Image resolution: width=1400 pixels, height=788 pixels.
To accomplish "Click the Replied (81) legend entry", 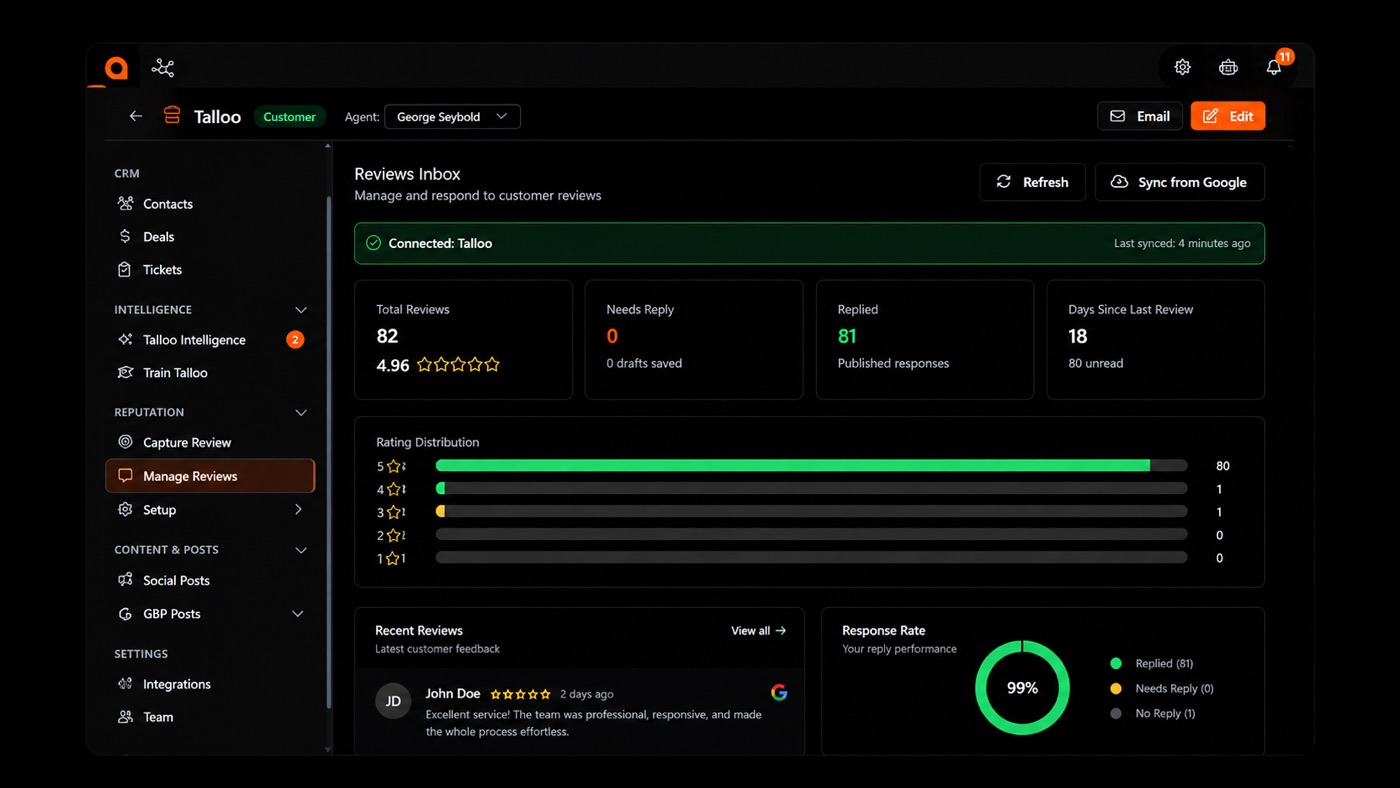I will (1152, 664).
